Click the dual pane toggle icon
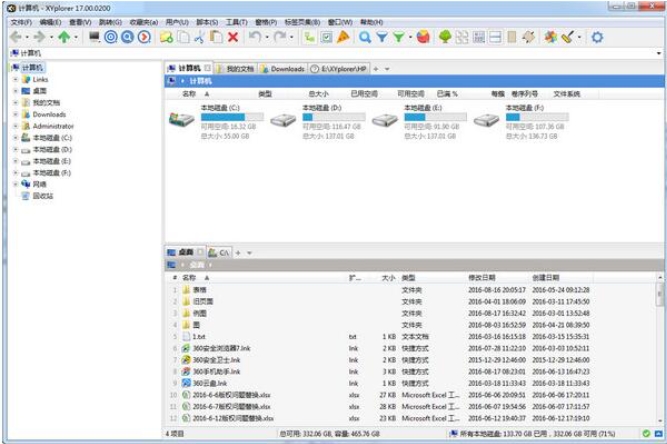The height and width of the screenshot is (444, 667). tap(495, 37)
